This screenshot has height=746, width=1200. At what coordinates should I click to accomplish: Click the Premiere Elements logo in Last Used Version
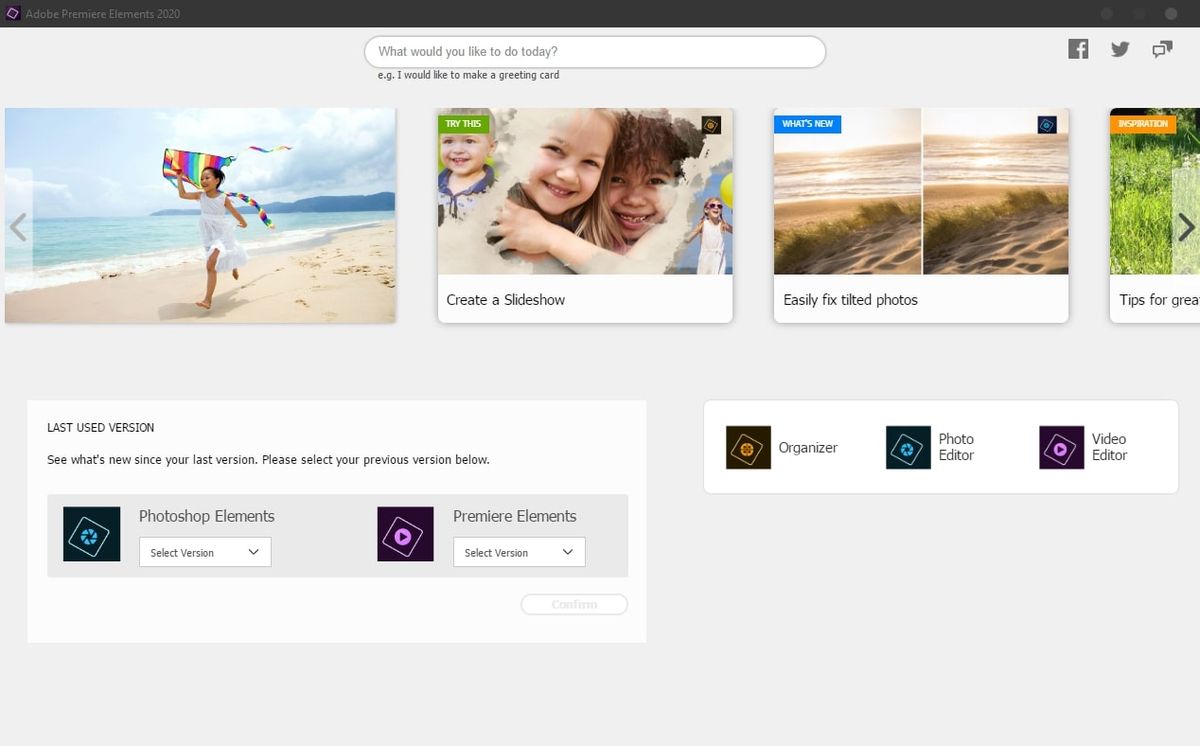[x=405, y=533]
